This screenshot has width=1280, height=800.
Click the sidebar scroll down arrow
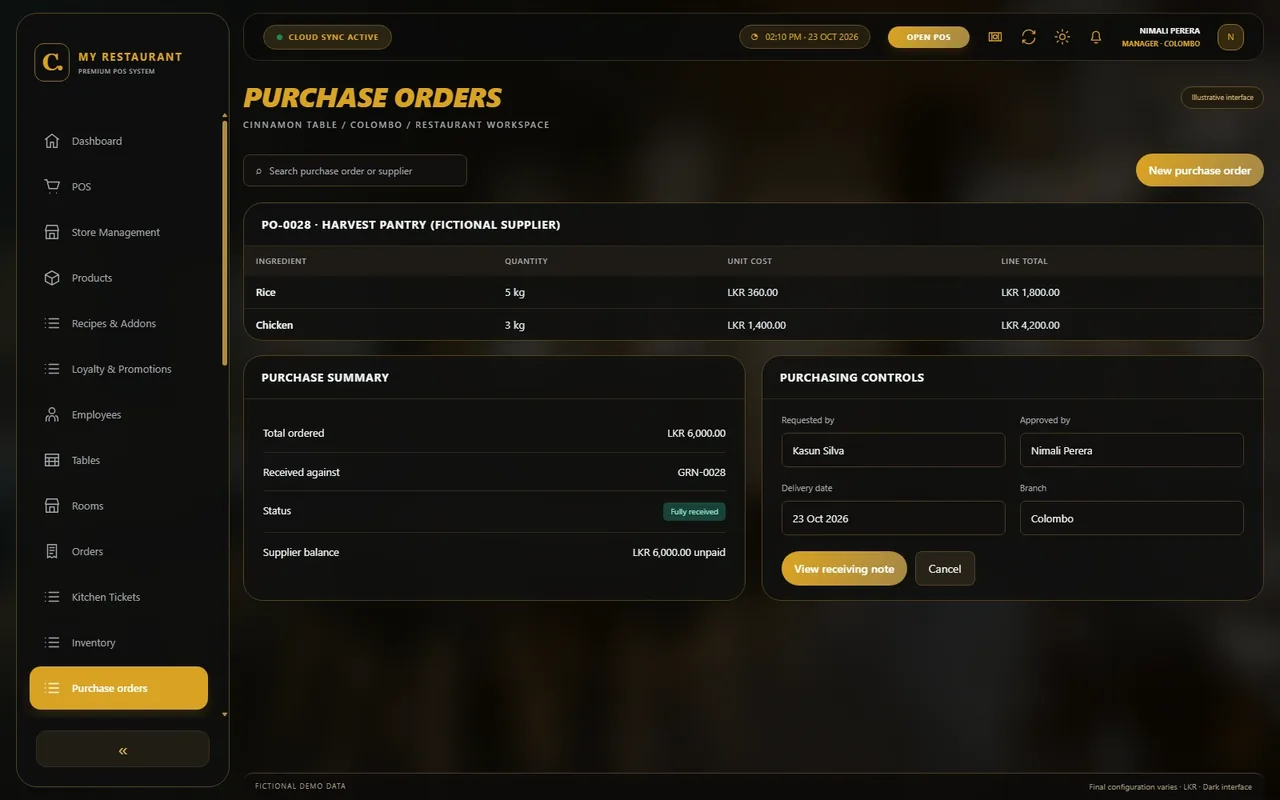[x=224, y=715]
